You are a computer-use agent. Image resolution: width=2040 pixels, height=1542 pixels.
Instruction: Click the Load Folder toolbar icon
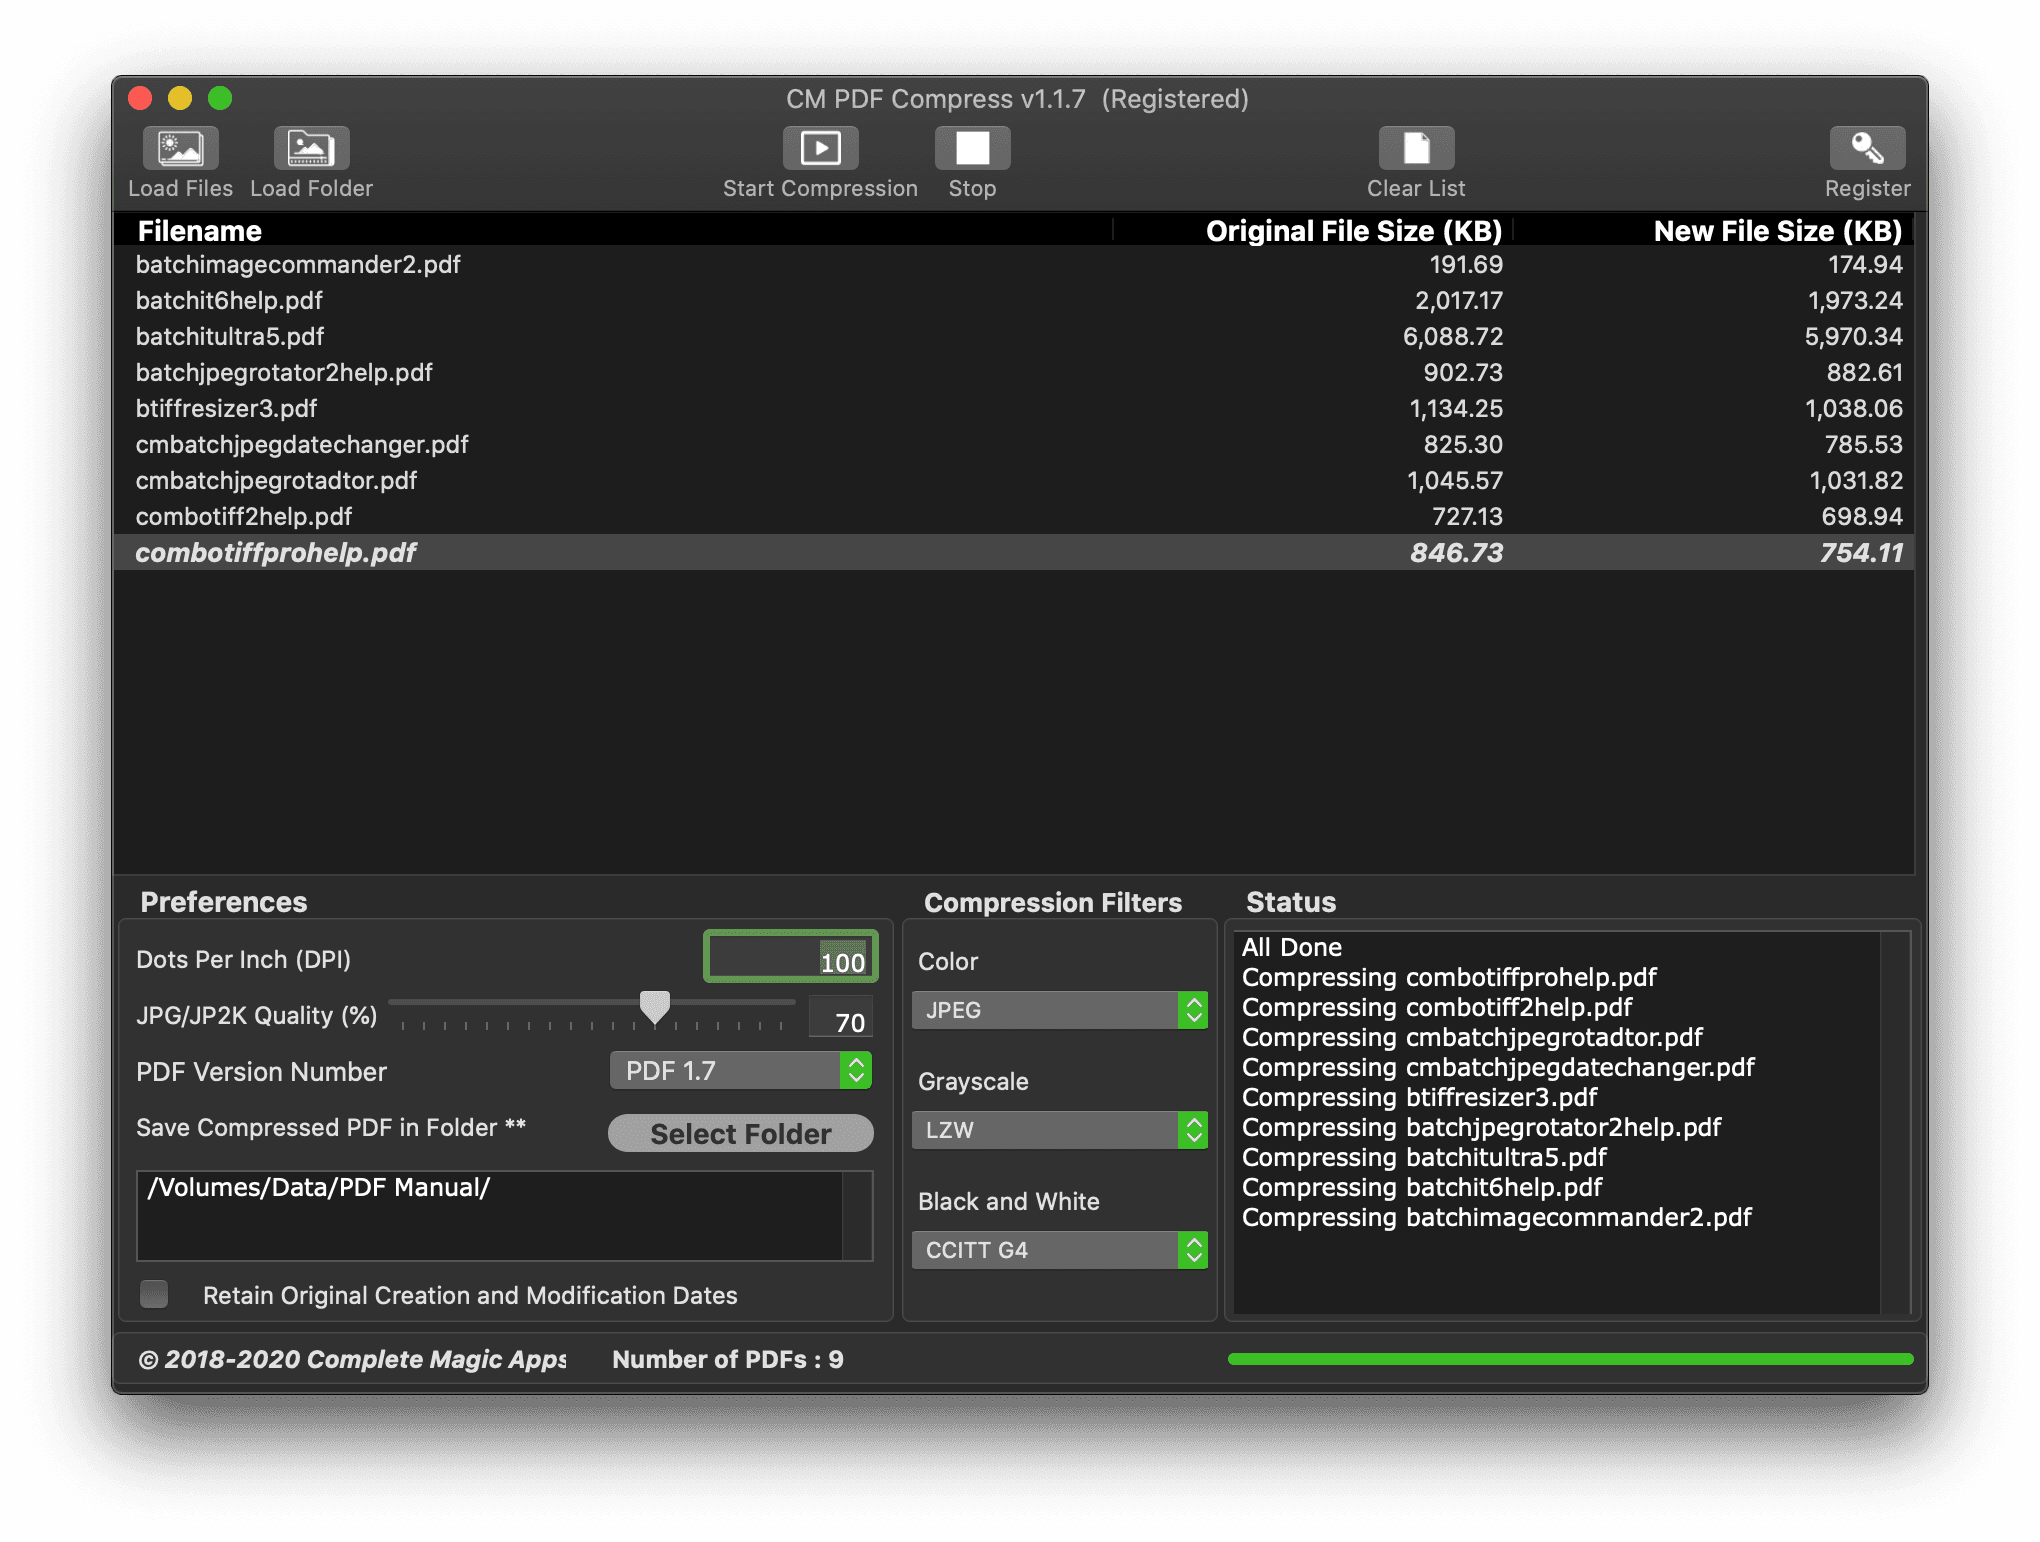(311, 149)
